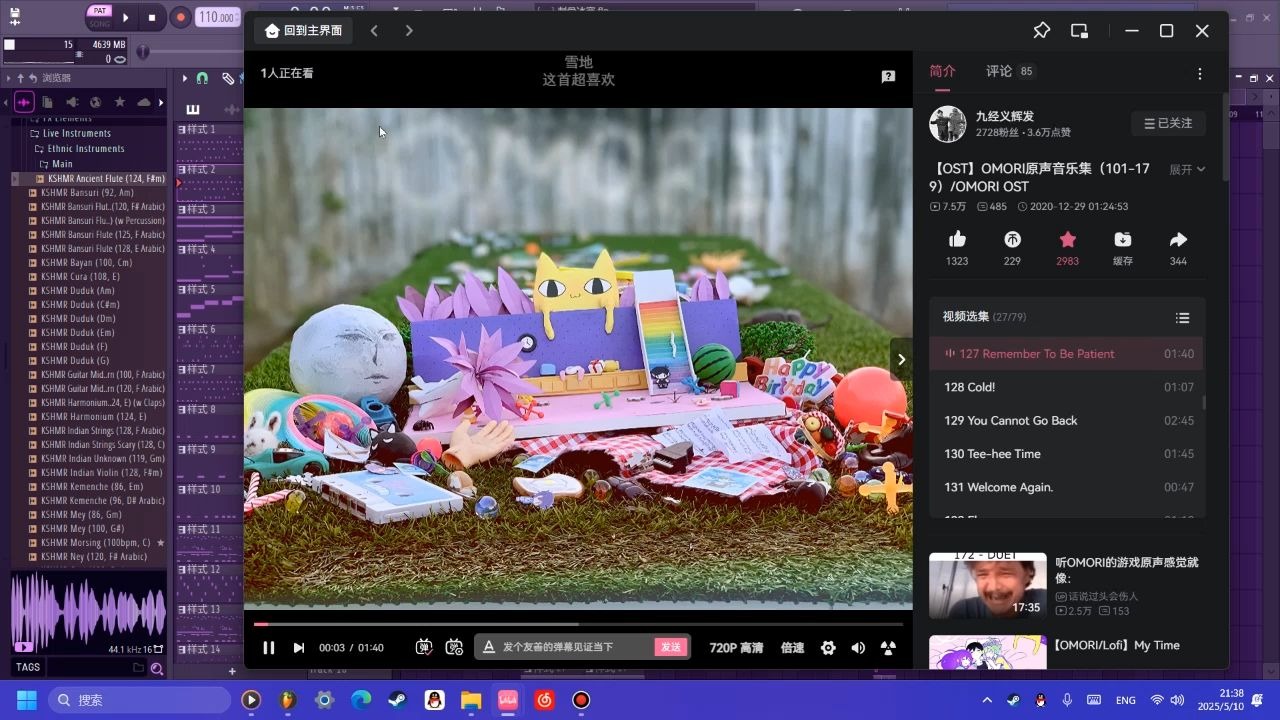The image size is (1280, 720).
Task: Select FL Studio browser sounds tab icon
Action: pyautogui.click(x=24, y=102)
